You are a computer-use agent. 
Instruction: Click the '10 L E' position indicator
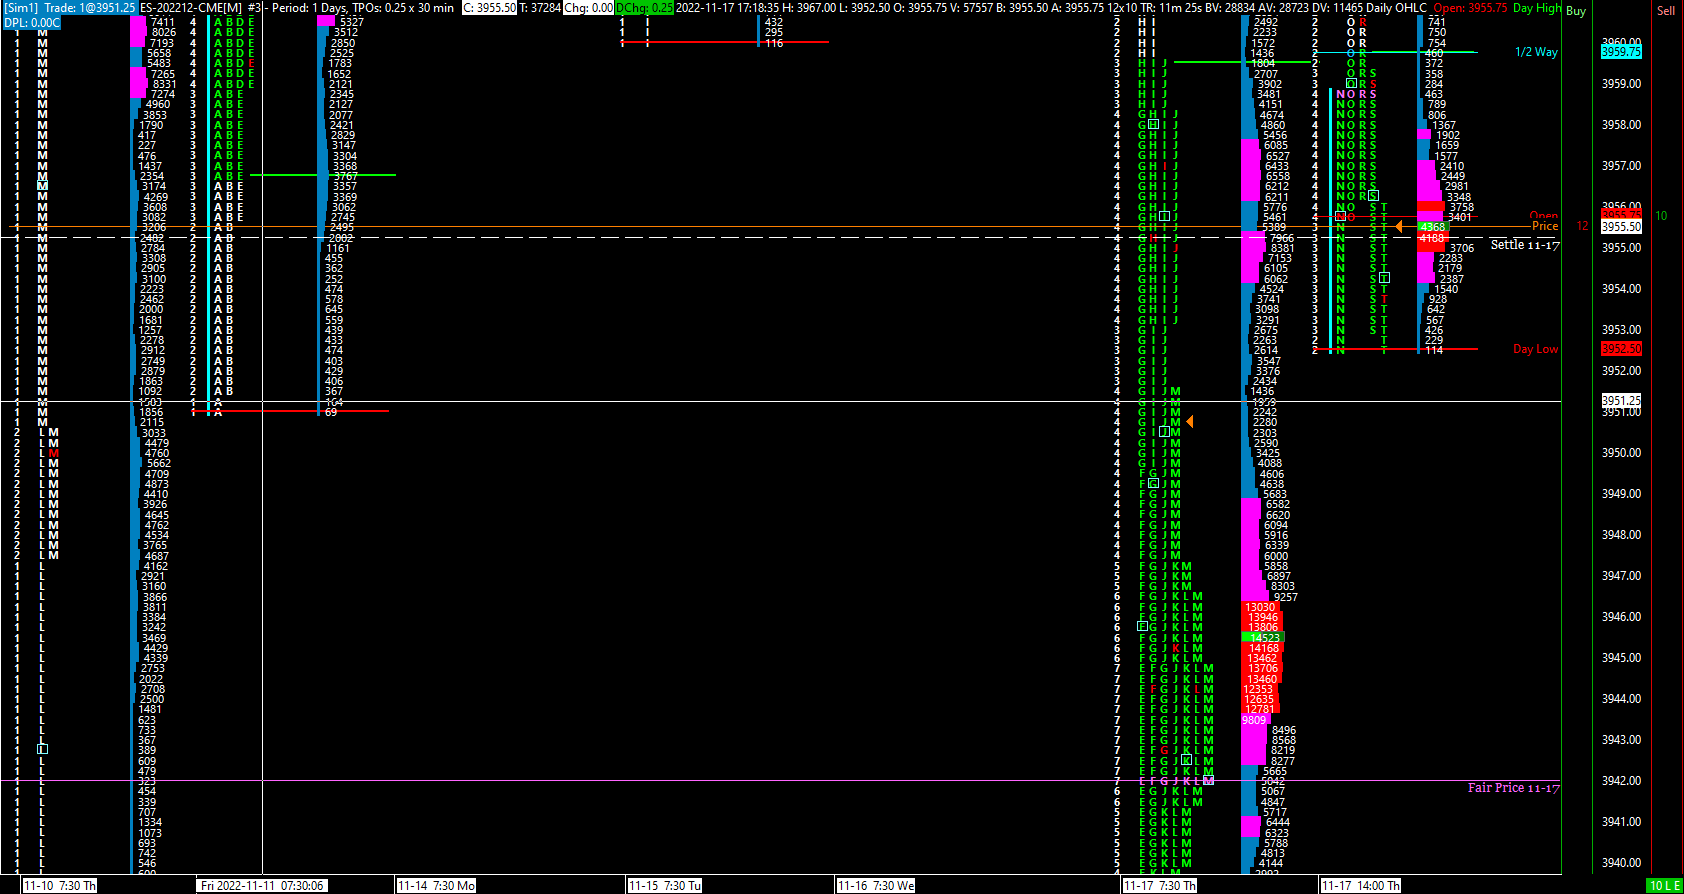point(1665,886)
